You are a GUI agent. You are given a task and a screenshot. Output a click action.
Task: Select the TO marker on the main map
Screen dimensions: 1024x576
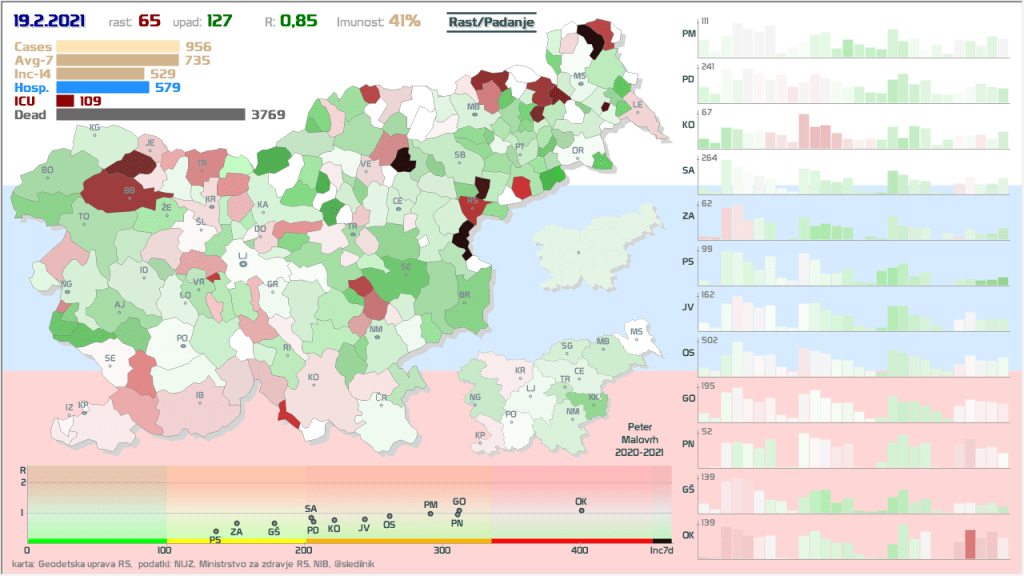(84, 217)
